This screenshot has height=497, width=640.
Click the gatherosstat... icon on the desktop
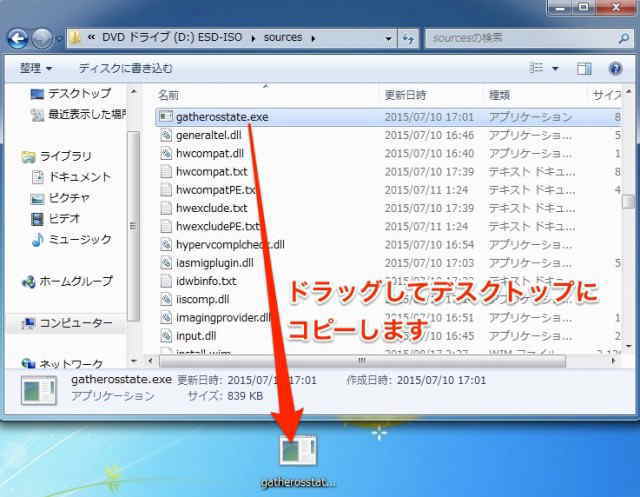click(298, 450)
